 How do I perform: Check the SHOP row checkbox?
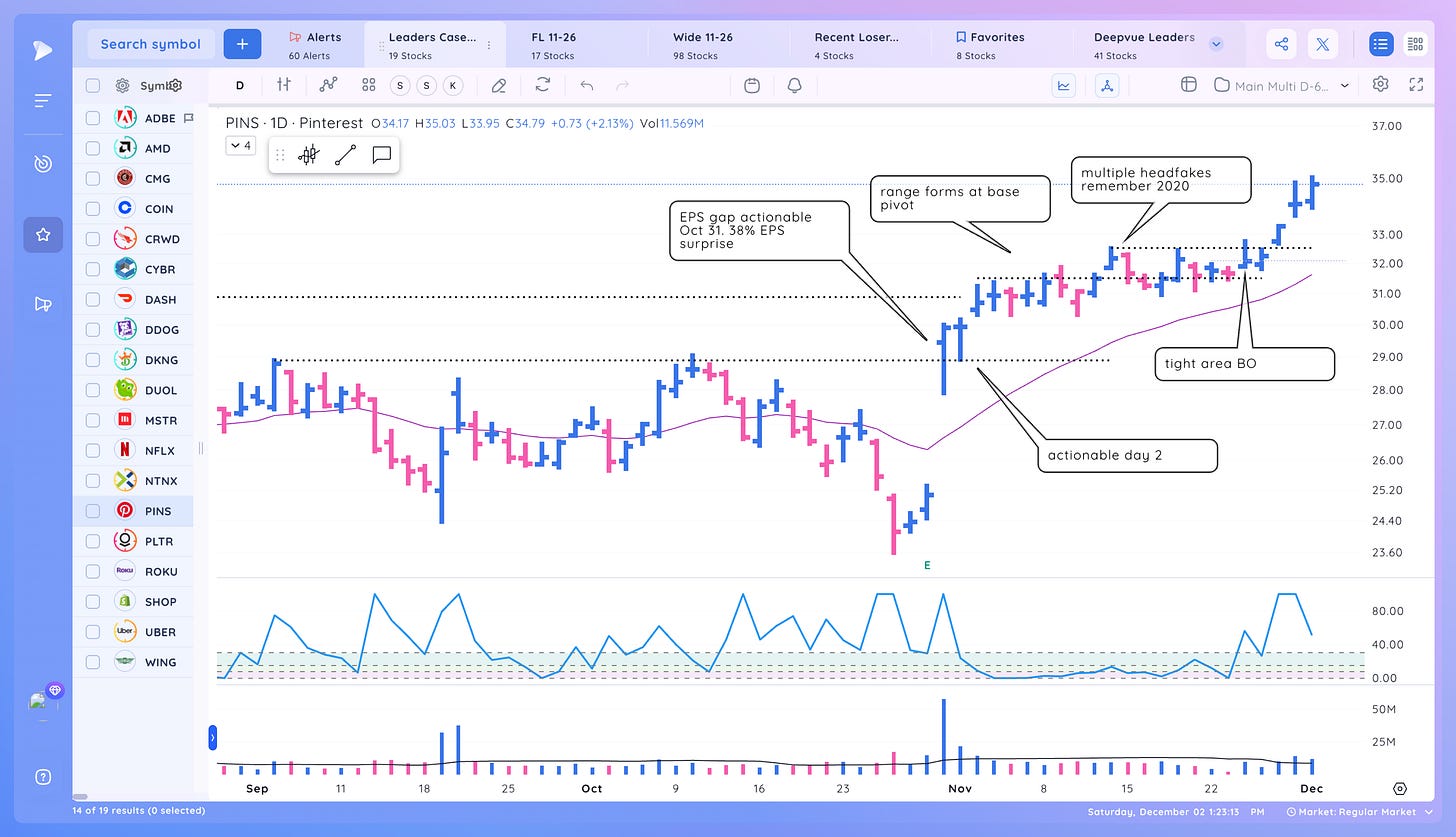coord(93,601)
